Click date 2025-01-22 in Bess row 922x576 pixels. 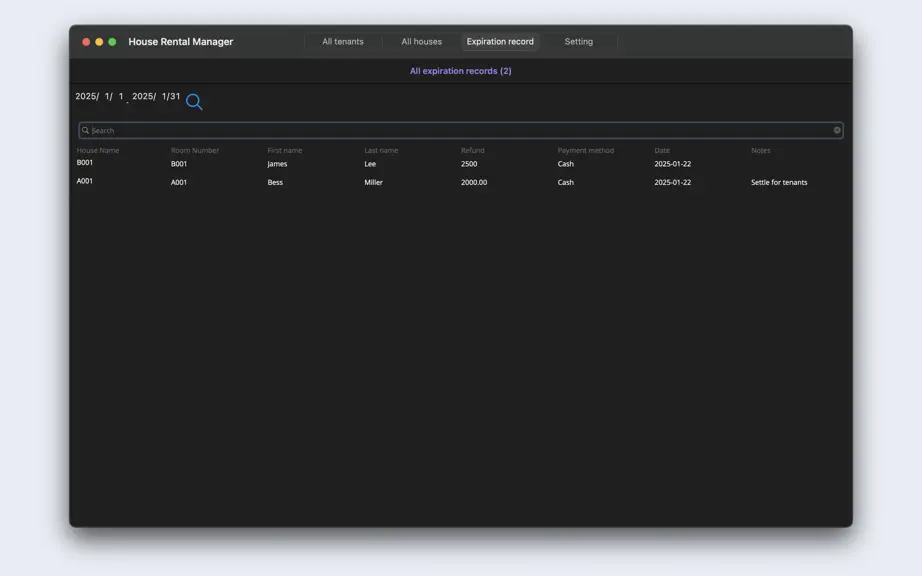point(673,182)
